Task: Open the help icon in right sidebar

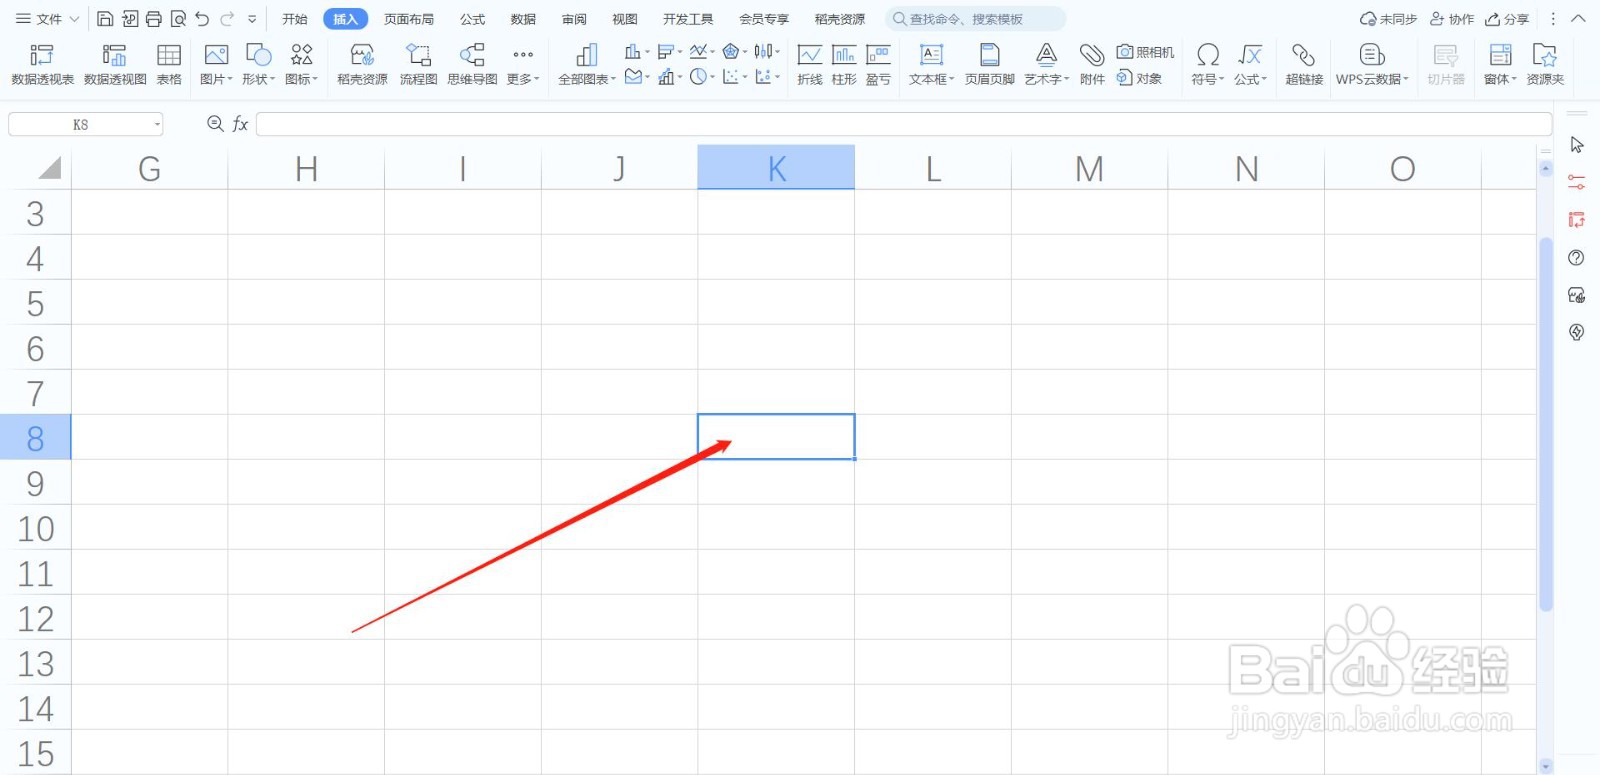Action: pos(1577,258)
